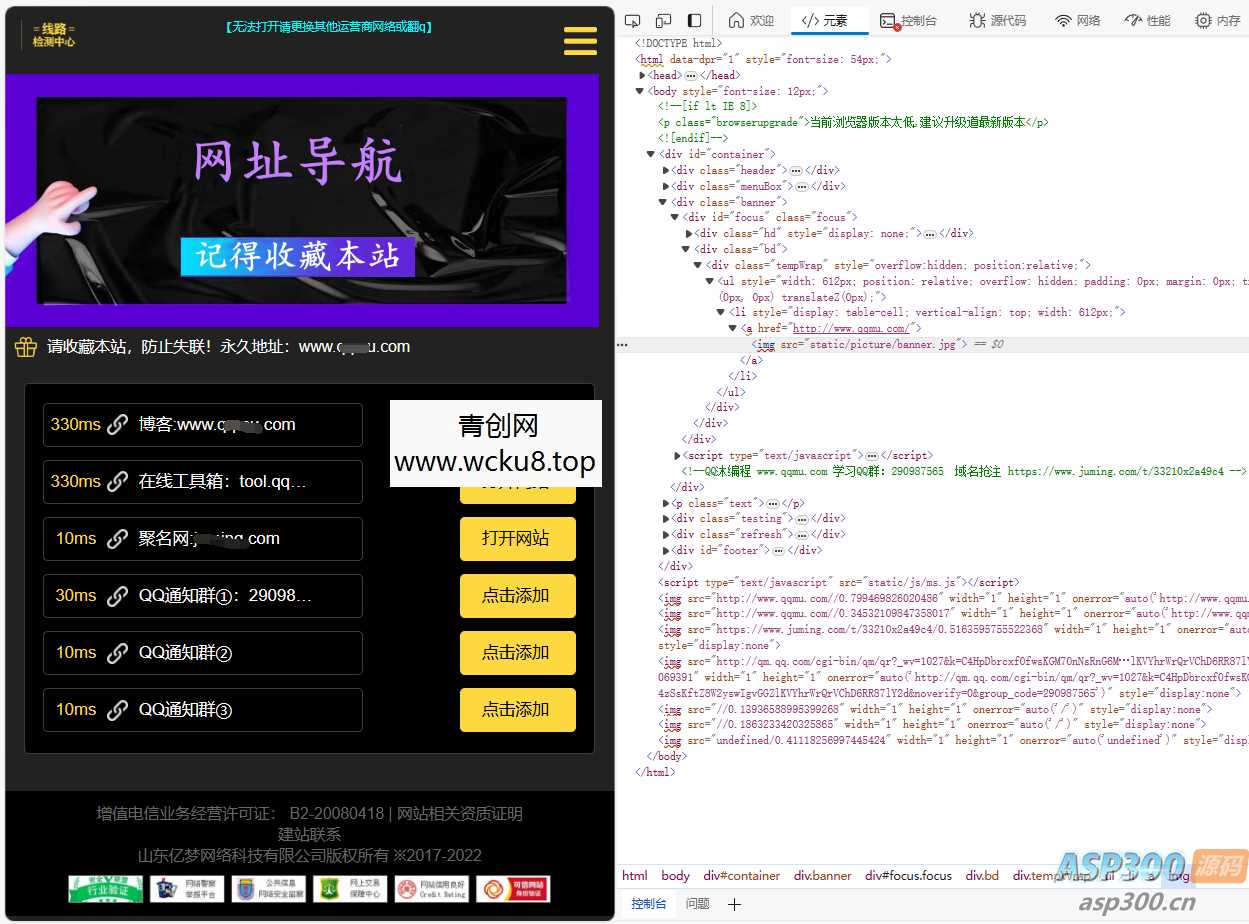This screenshot has width=1249, height=924.
Task: Click the DevTools dock panel icon
Action: (x=693, y=19)
